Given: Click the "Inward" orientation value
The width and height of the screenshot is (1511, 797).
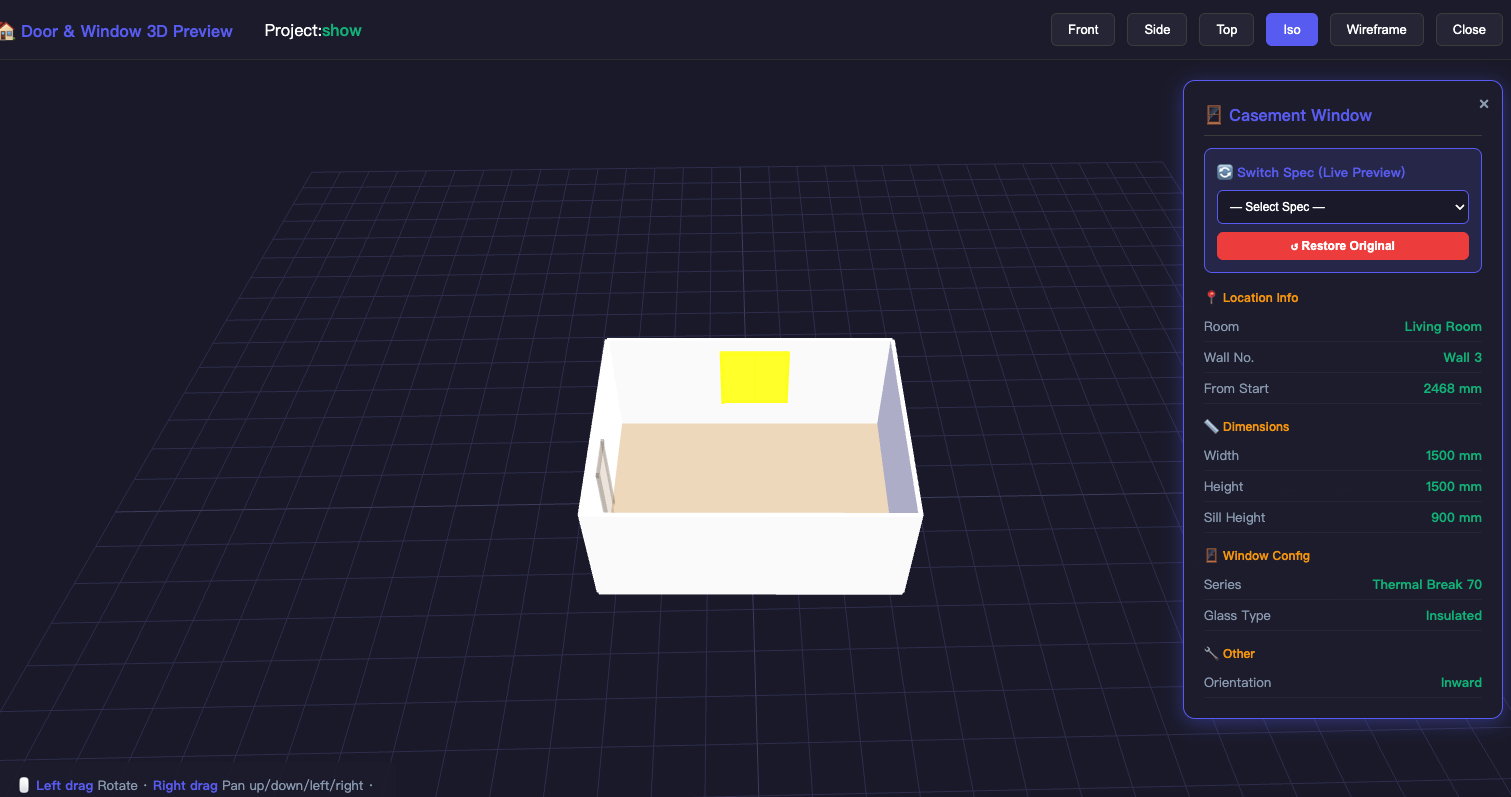Looking at the screenshot, I should pyautogui.click(x=1461, y=683).
